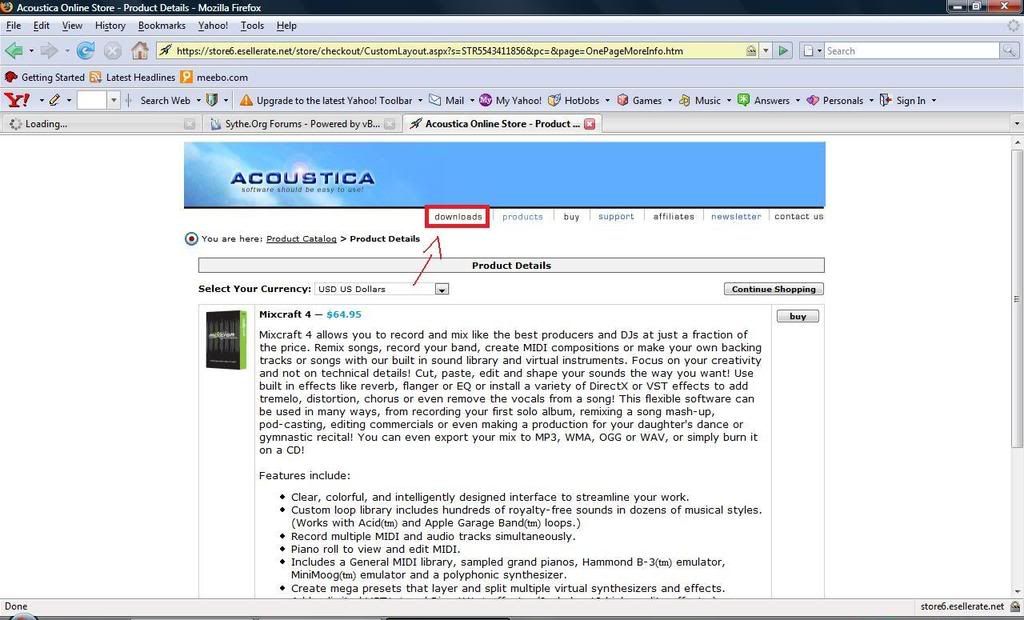The height and width of the screenshot is (620, 1024).
Task: Click the HotJobs toolbar icon
Action: (554, 100)
